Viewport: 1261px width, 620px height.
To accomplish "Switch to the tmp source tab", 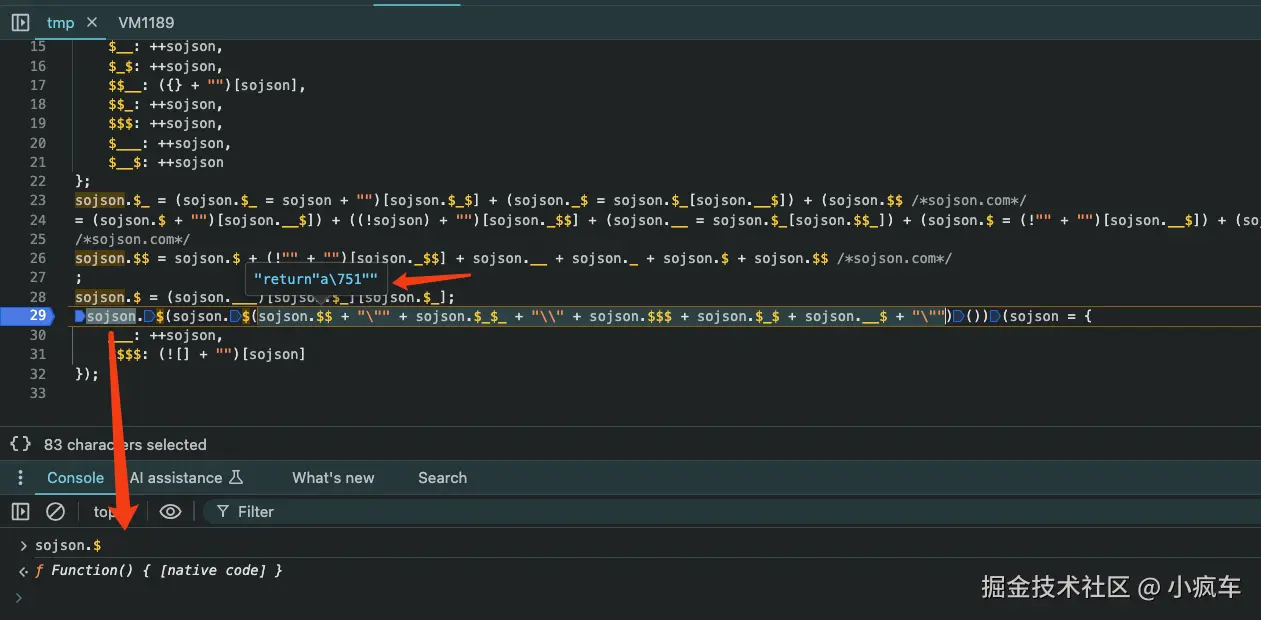I will (60, 22).
